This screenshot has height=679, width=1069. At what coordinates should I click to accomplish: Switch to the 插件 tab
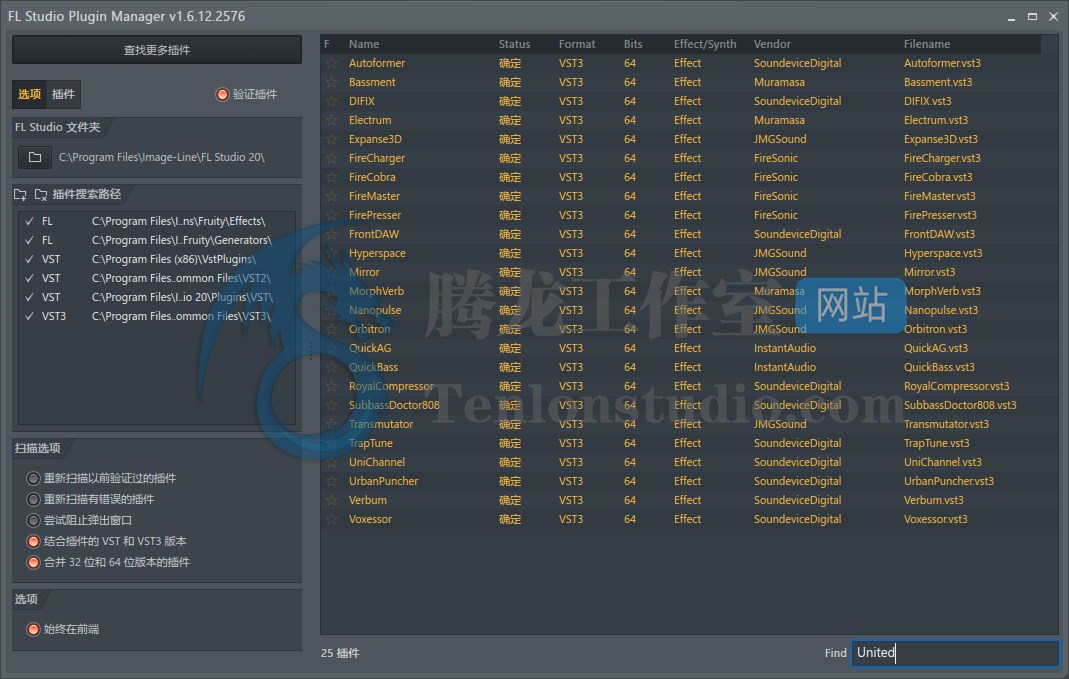tap(63, 94)
